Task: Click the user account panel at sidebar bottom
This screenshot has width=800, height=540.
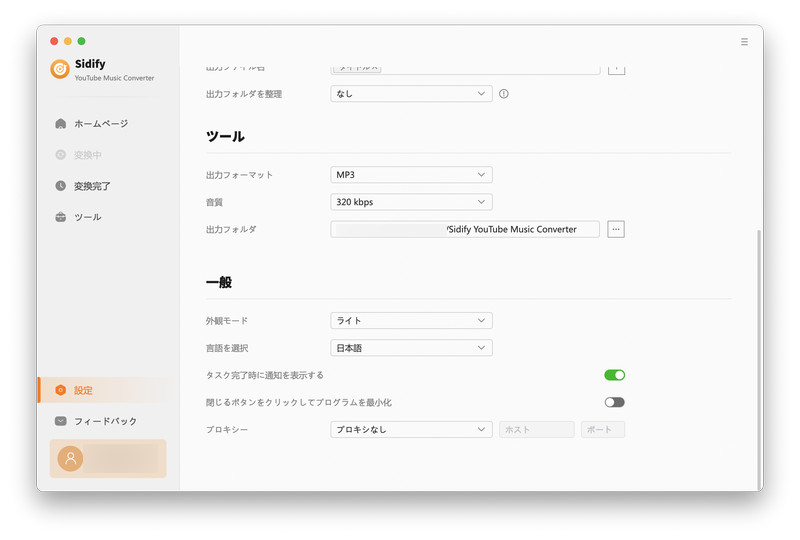Action: point(108,458)
